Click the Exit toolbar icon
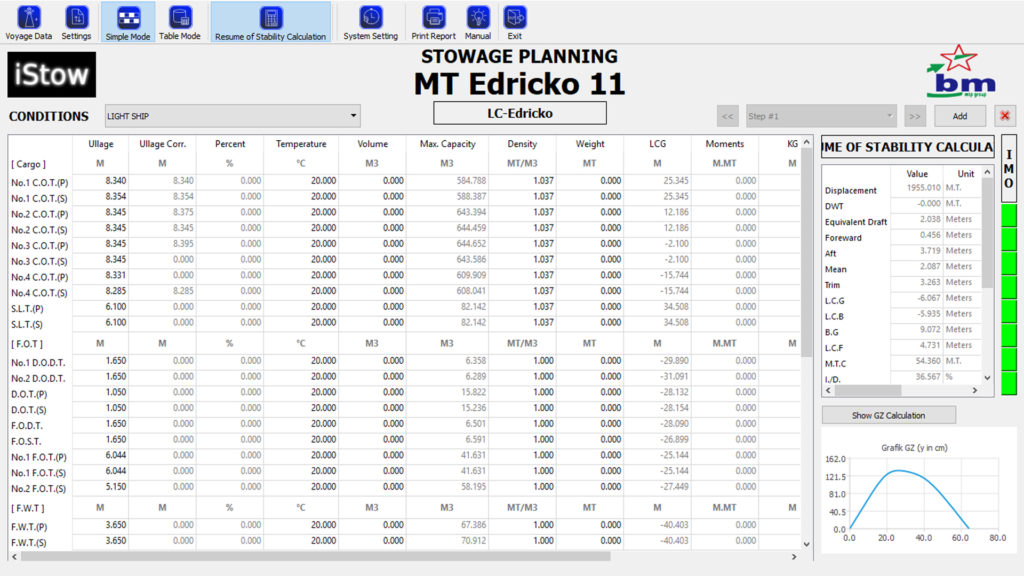Image resolution: width=1024 pixels, height=576 pixels. pyautogui.click(x=515, y=23)
